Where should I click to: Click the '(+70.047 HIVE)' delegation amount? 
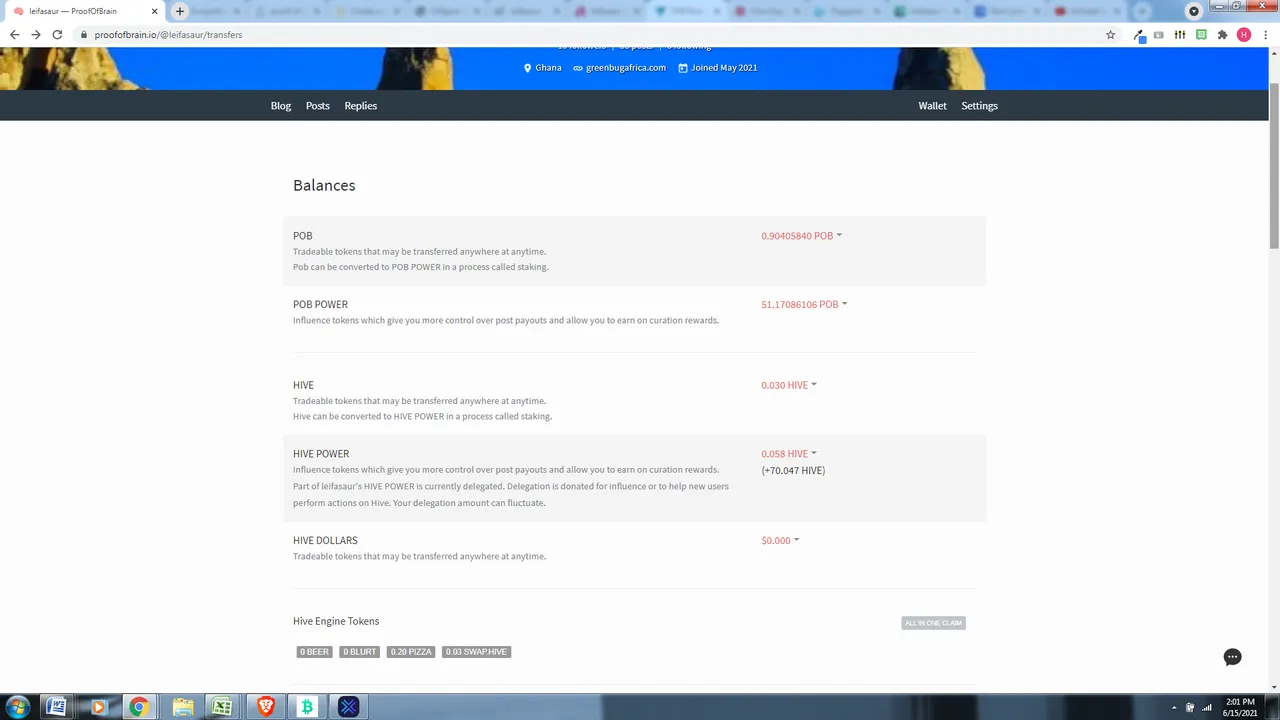click(x=793, y=470)
